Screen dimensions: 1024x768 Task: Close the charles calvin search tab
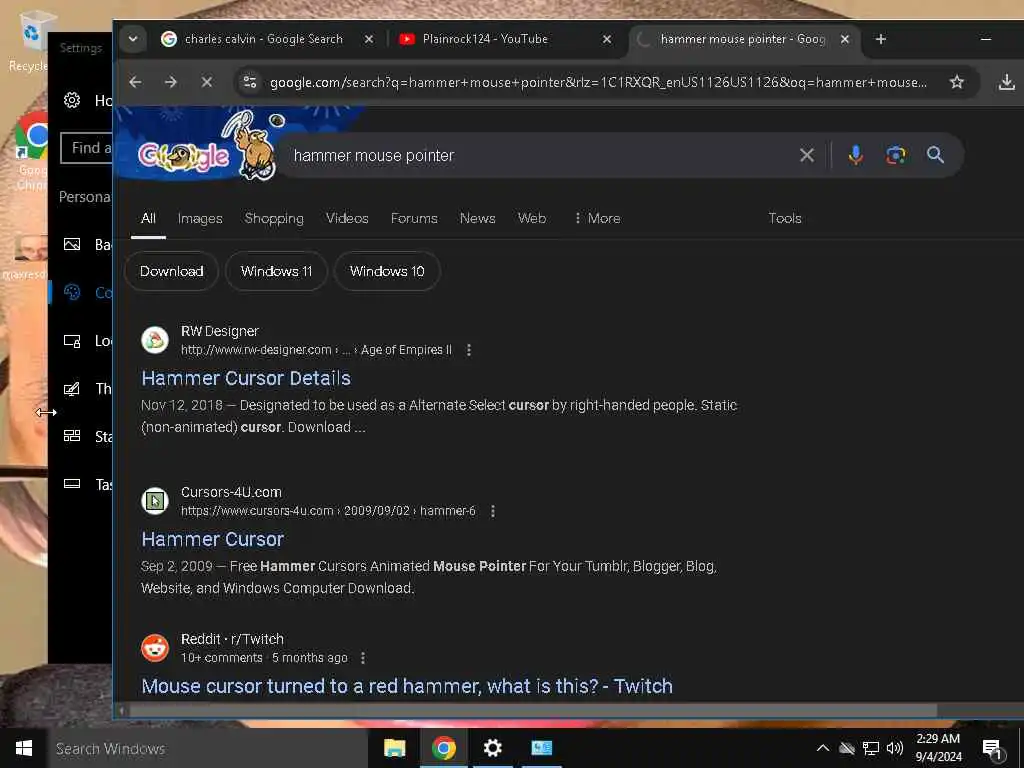[x=369, y=39]
